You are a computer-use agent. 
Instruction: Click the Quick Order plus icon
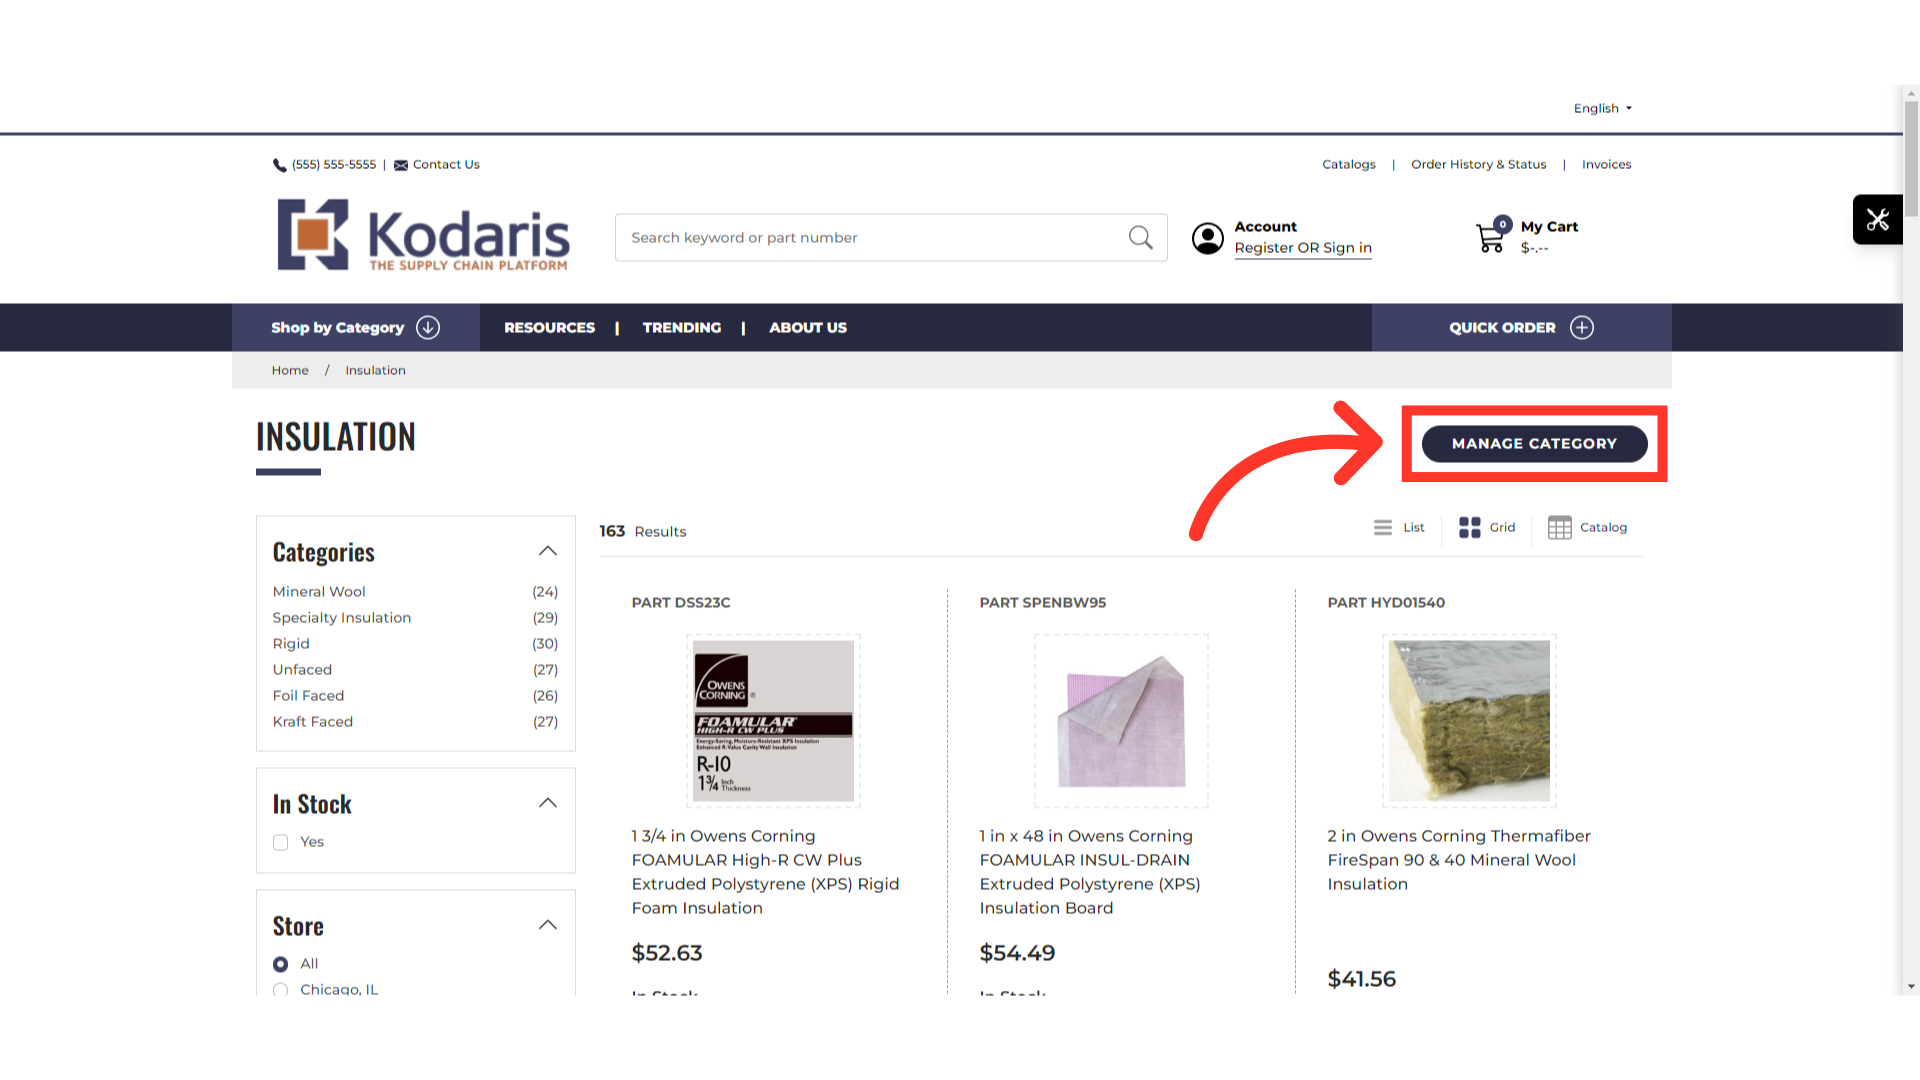pyautogui.click(x=1582, y=327)
